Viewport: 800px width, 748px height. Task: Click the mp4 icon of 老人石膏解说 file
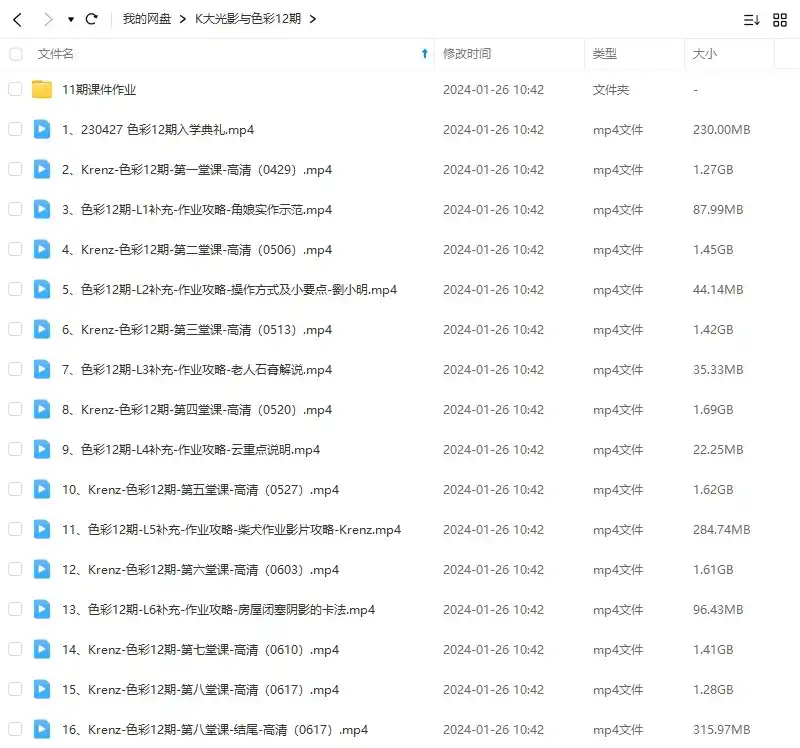41,369
